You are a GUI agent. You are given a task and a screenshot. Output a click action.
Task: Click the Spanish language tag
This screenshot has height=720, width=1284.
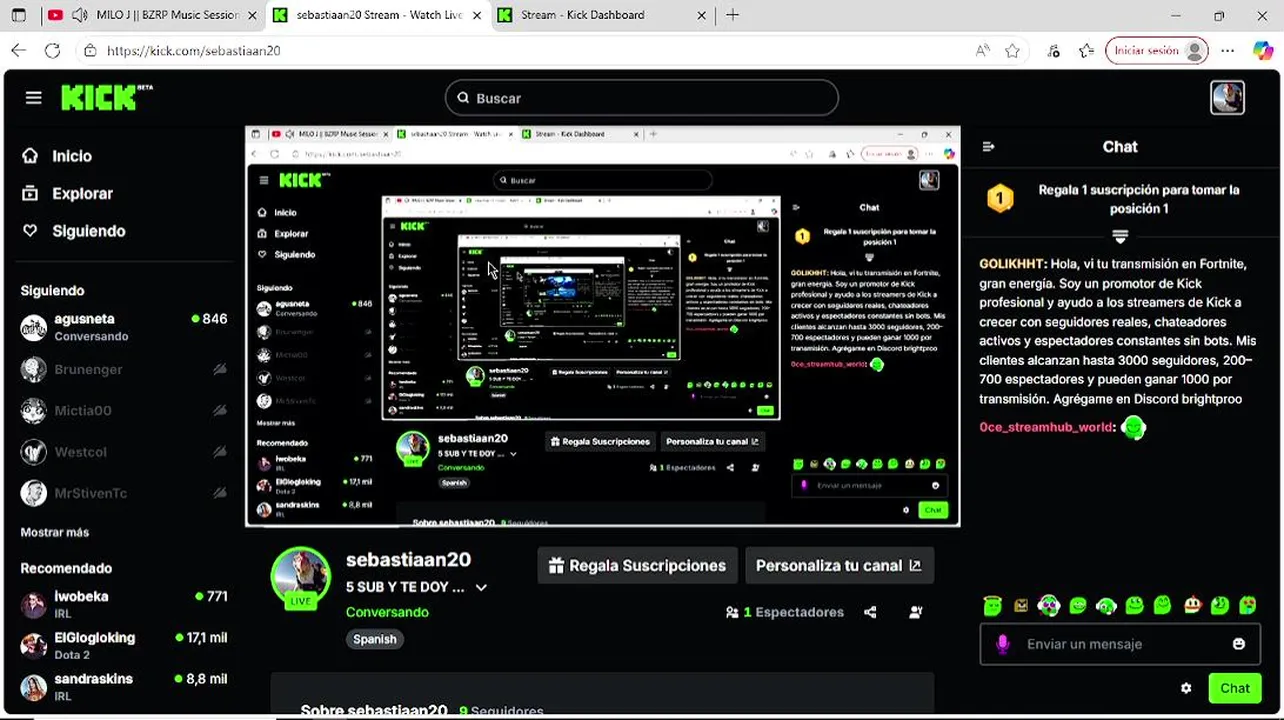click(x=375, y=639)
